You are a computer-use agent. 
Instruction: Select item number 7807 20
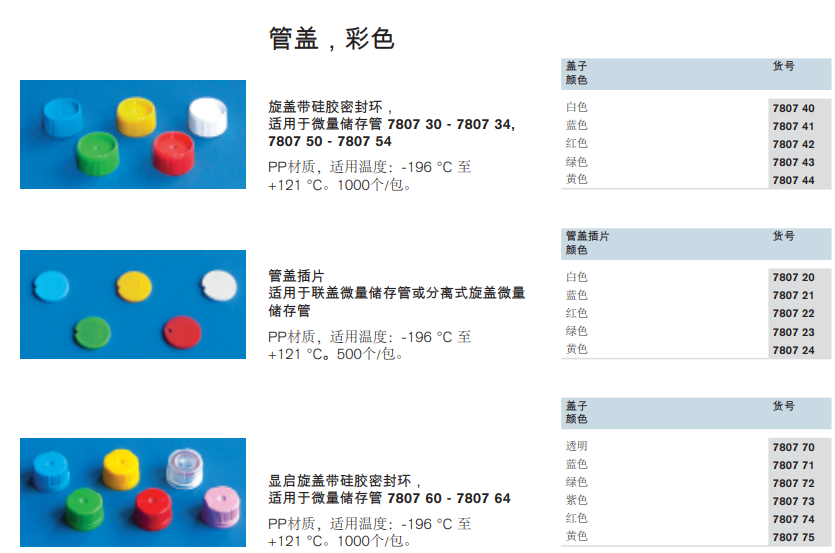(x=793, y=277)
